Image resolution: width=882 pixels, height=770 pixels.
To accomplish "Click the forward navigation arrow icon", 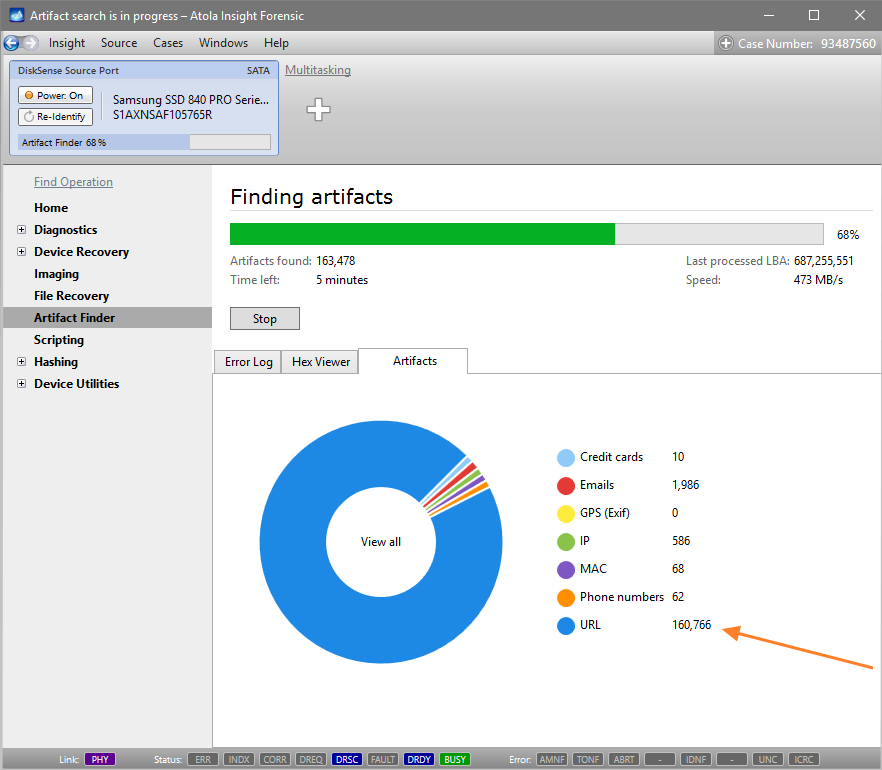I will pos(30,43).
